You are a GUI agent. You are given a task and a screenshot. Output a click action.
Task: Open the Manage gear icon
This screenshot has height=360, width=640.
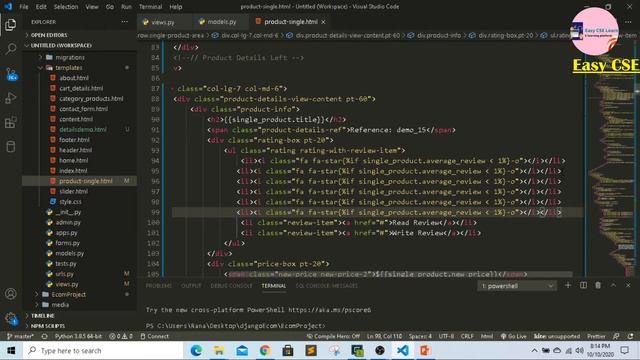tap(11, 318)
